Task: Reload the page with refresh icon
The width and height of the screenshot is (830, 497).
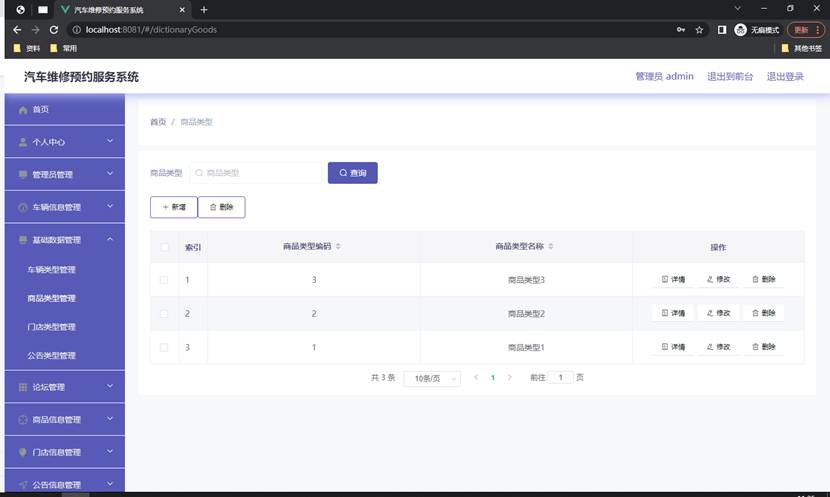Action: 53,30
